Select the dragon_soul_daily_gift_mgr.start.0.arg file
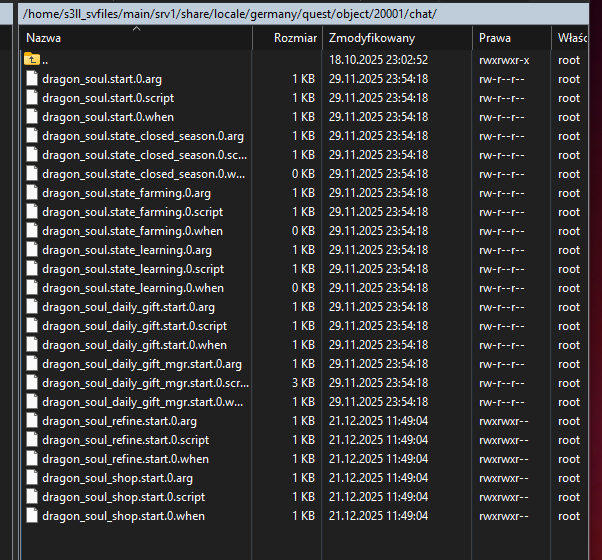The height and width of the screenshot is (560, 602). (141, 364)
